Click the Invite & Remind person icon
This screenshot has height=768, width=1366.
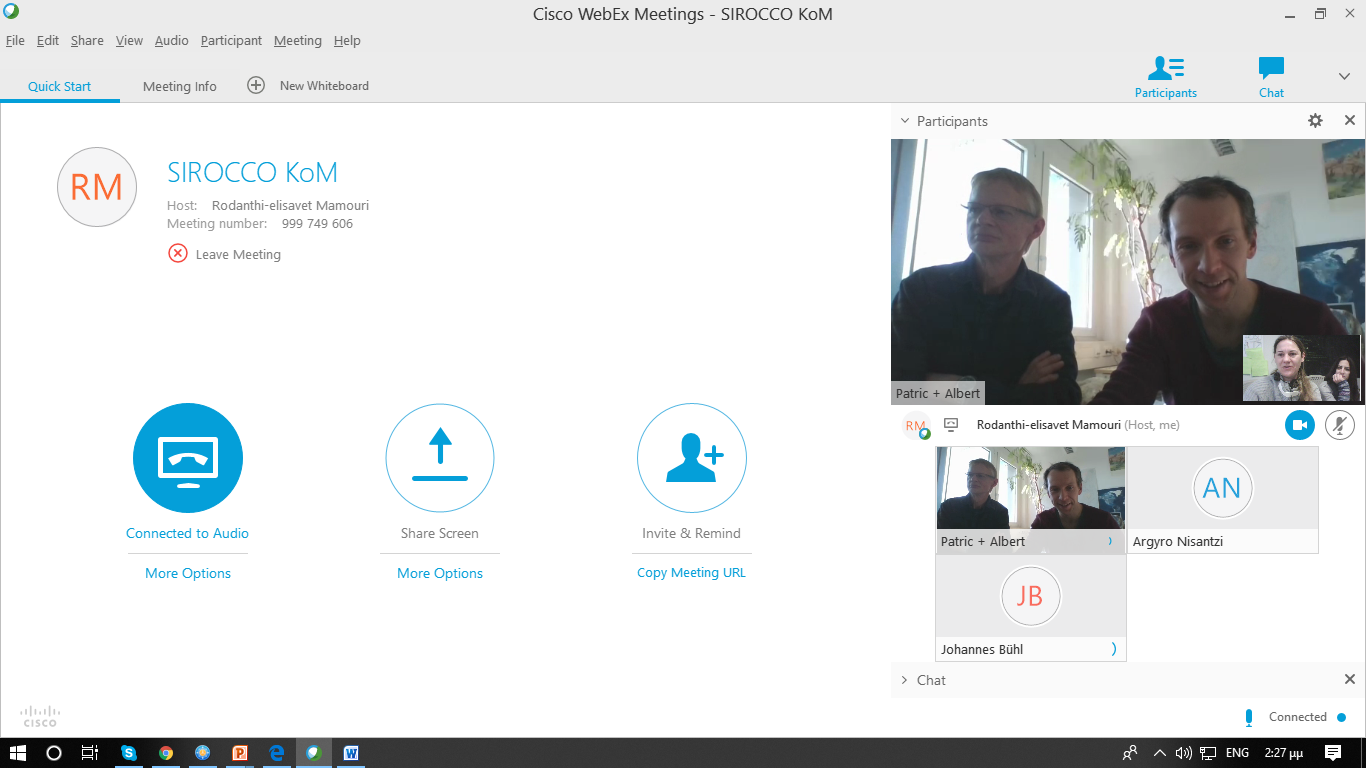click(692, 458)
